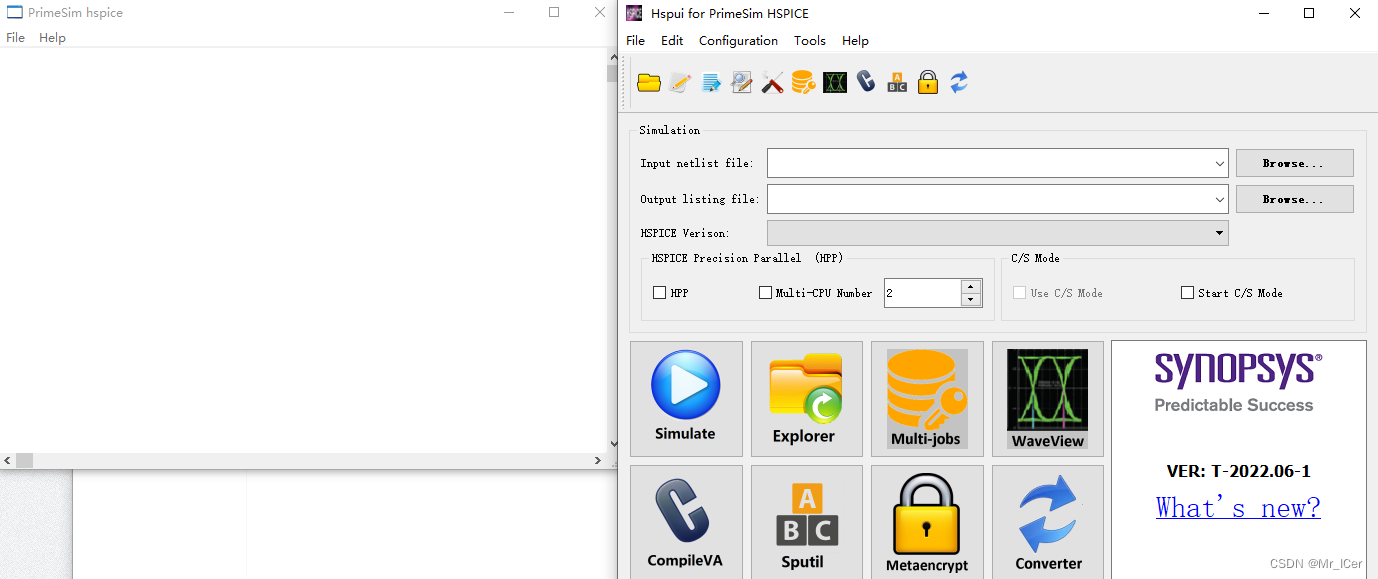Viewport: 1378px width, 579px height.
Task: Open the WaveView large button
Action: (1048, 399)
